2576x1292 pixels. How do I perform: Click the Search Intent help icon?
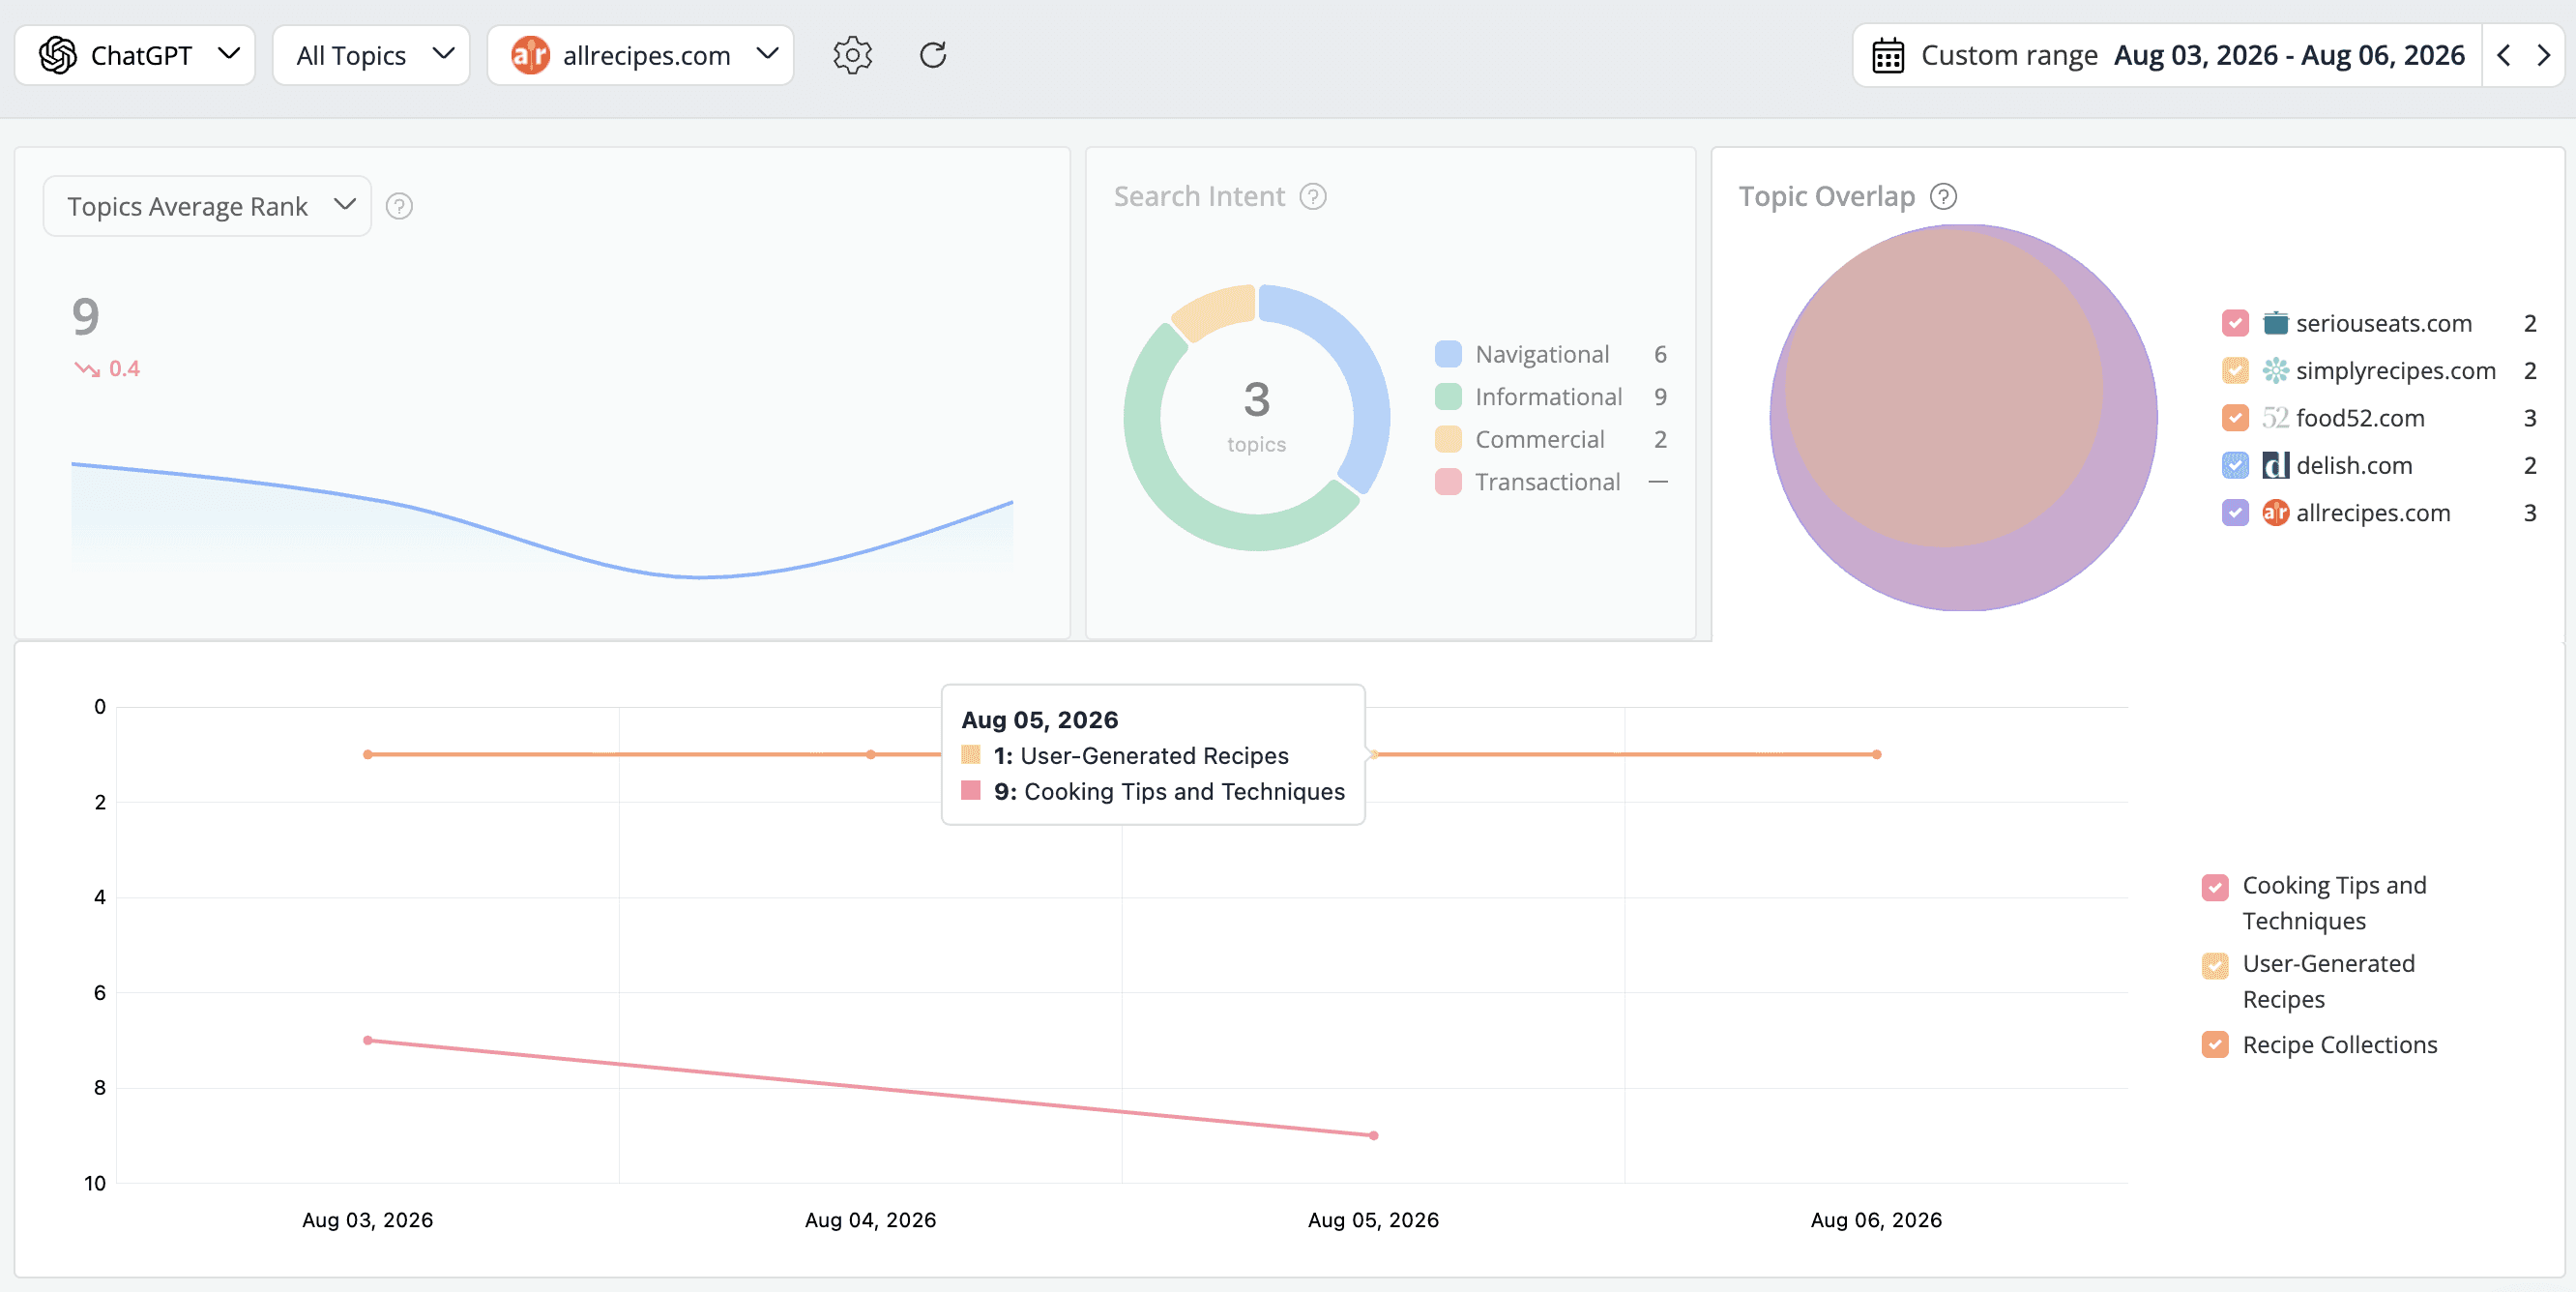click(x=1313, y=196)
